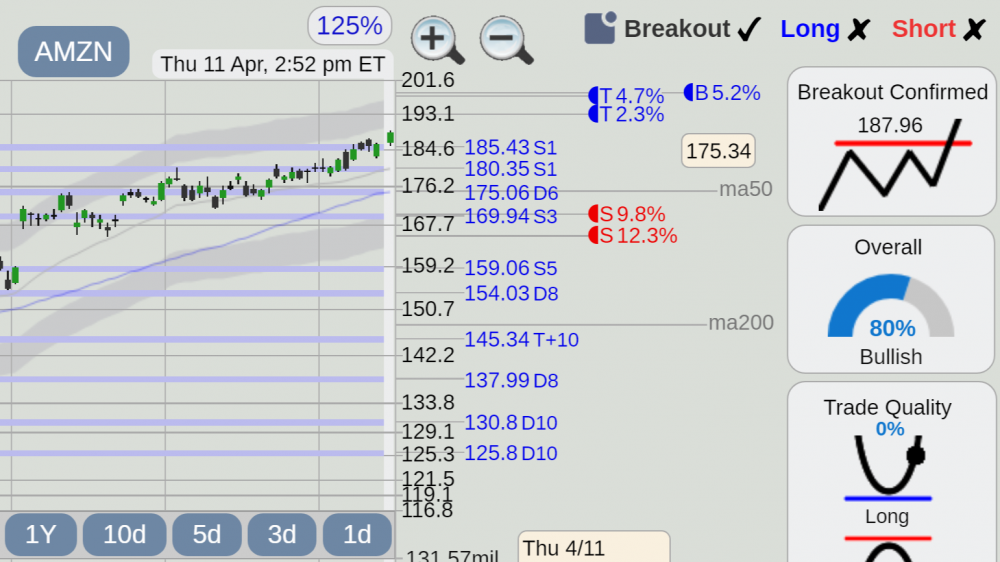Image resolution: width=1000 pixels, height=562 pixels.
Task: Zoom in with the plus magnifier
Action: [437, 40]
